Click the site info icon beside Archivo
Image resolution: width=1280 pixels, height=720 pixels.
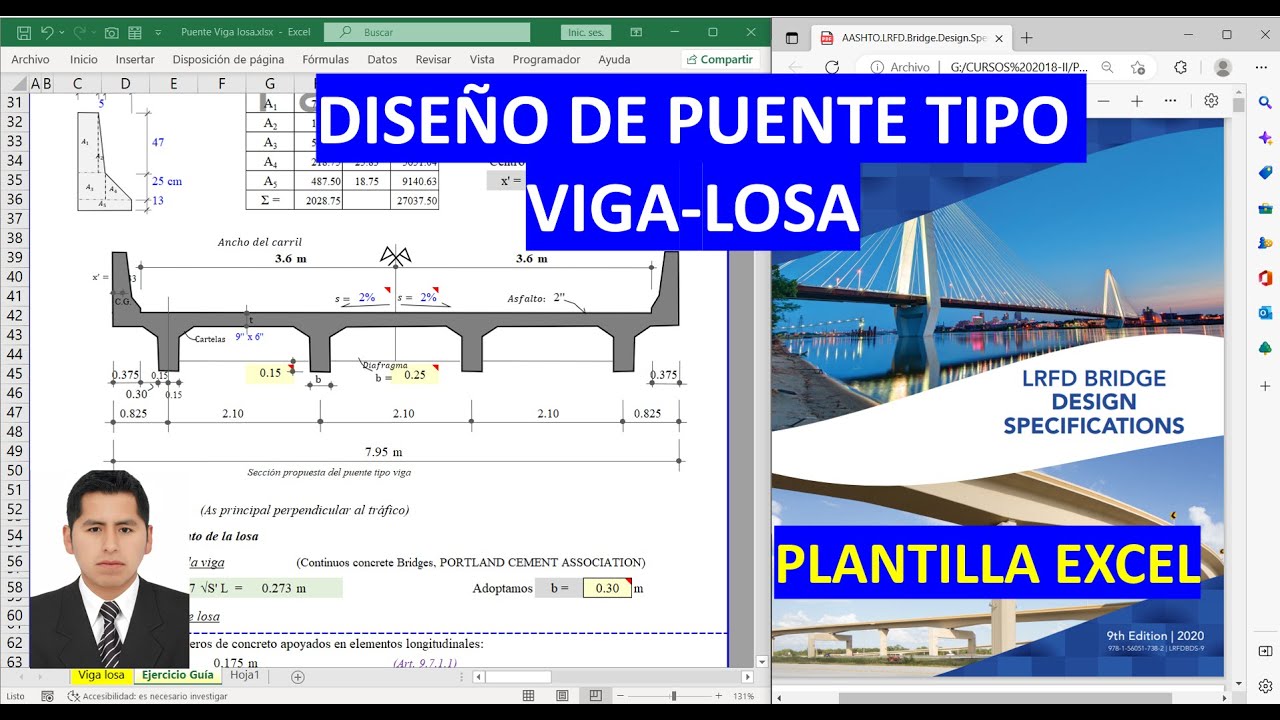pyautogui.click(x=876, y=67)
